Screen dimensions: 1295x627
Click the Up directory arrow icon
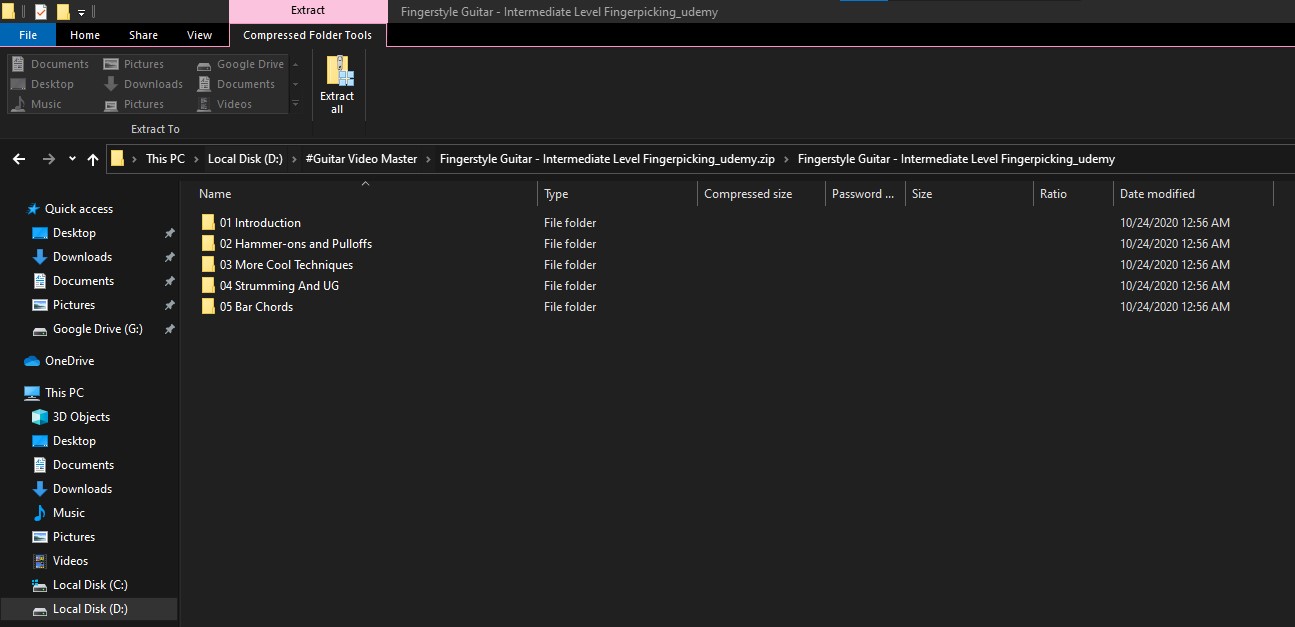(93, 159)
